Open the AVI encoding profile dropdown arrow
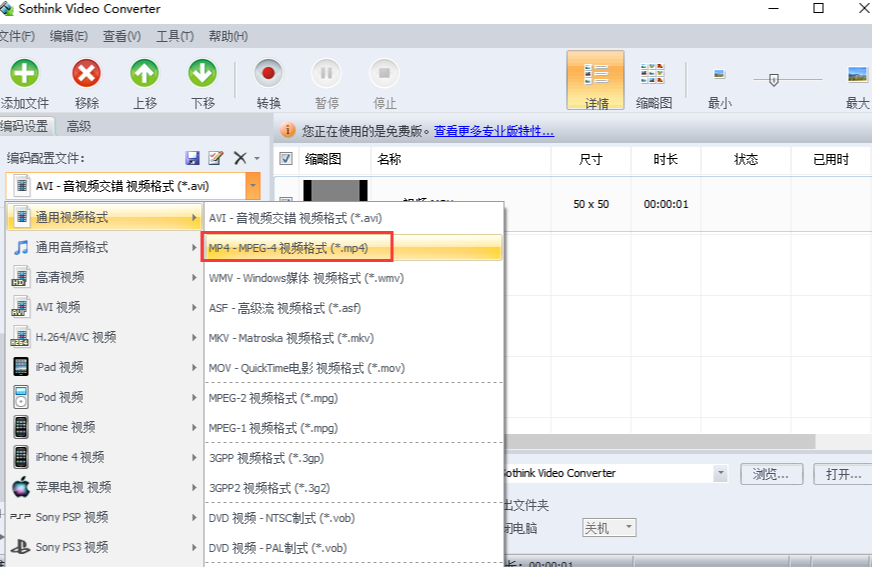Screen dimensions: 872x567 (252, 186)
